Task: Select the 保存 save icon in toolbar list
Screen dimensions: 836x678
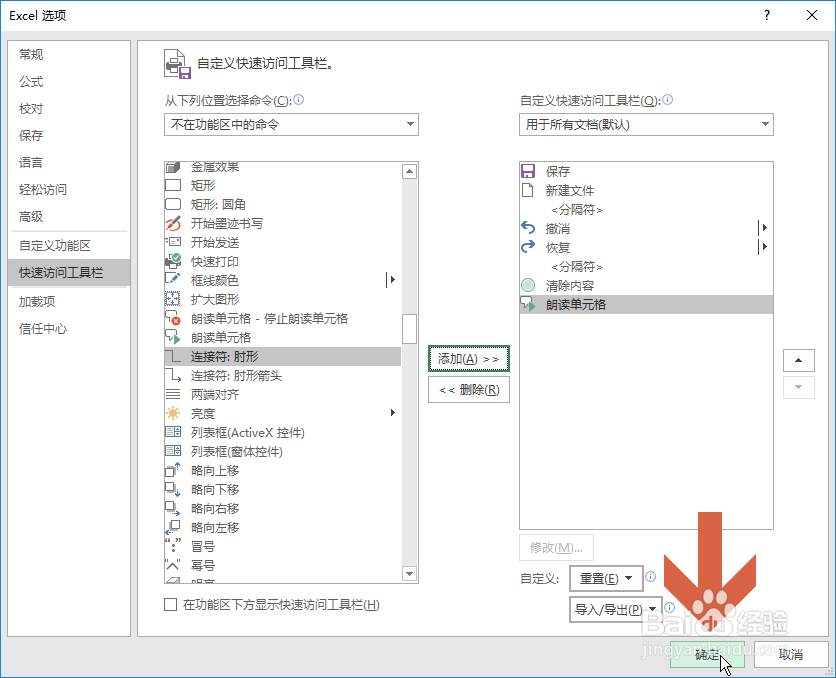Action: tap(528, 171)
